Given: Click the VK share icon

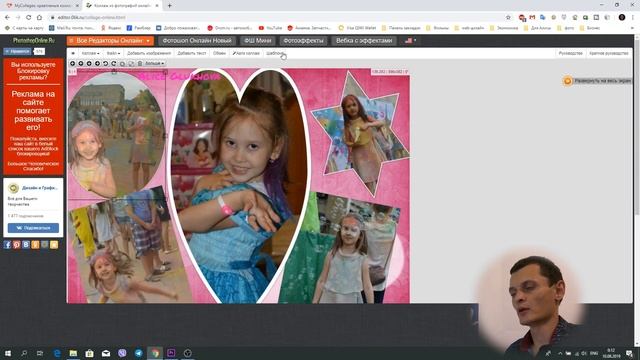Looking at the screenshot, I should 26,244.
